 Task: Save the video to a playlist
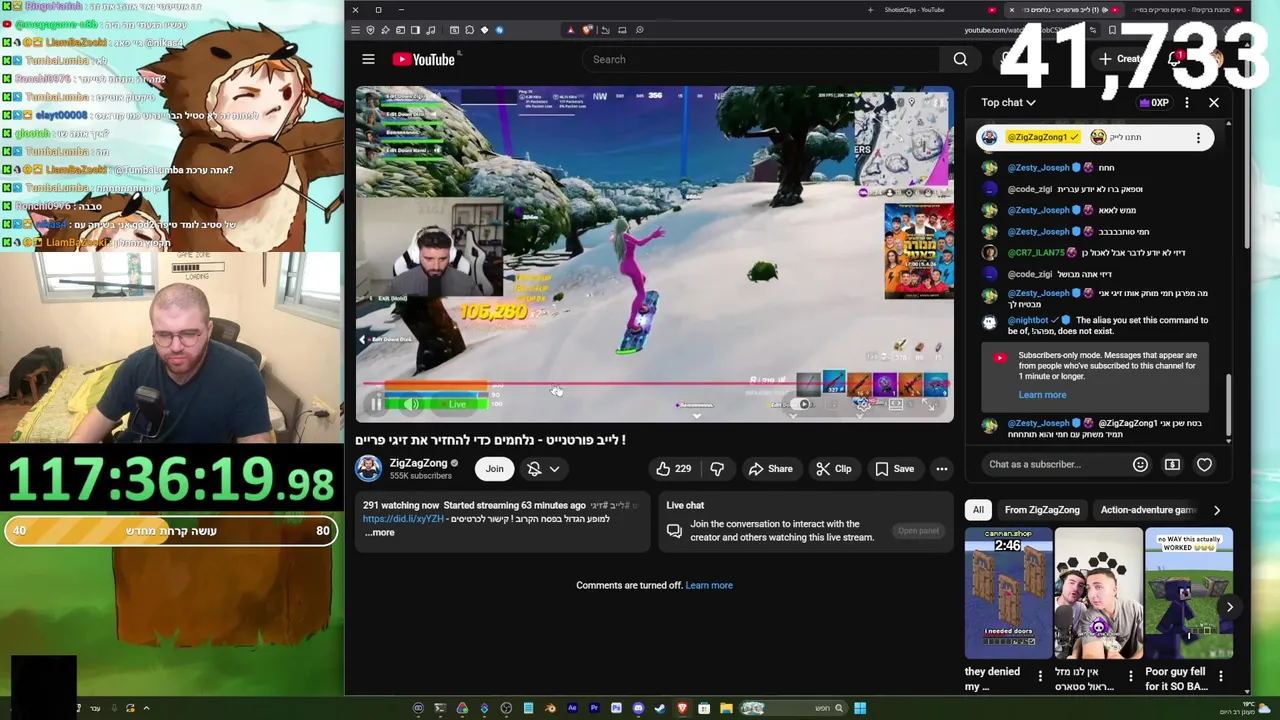[x=894, y=468]
